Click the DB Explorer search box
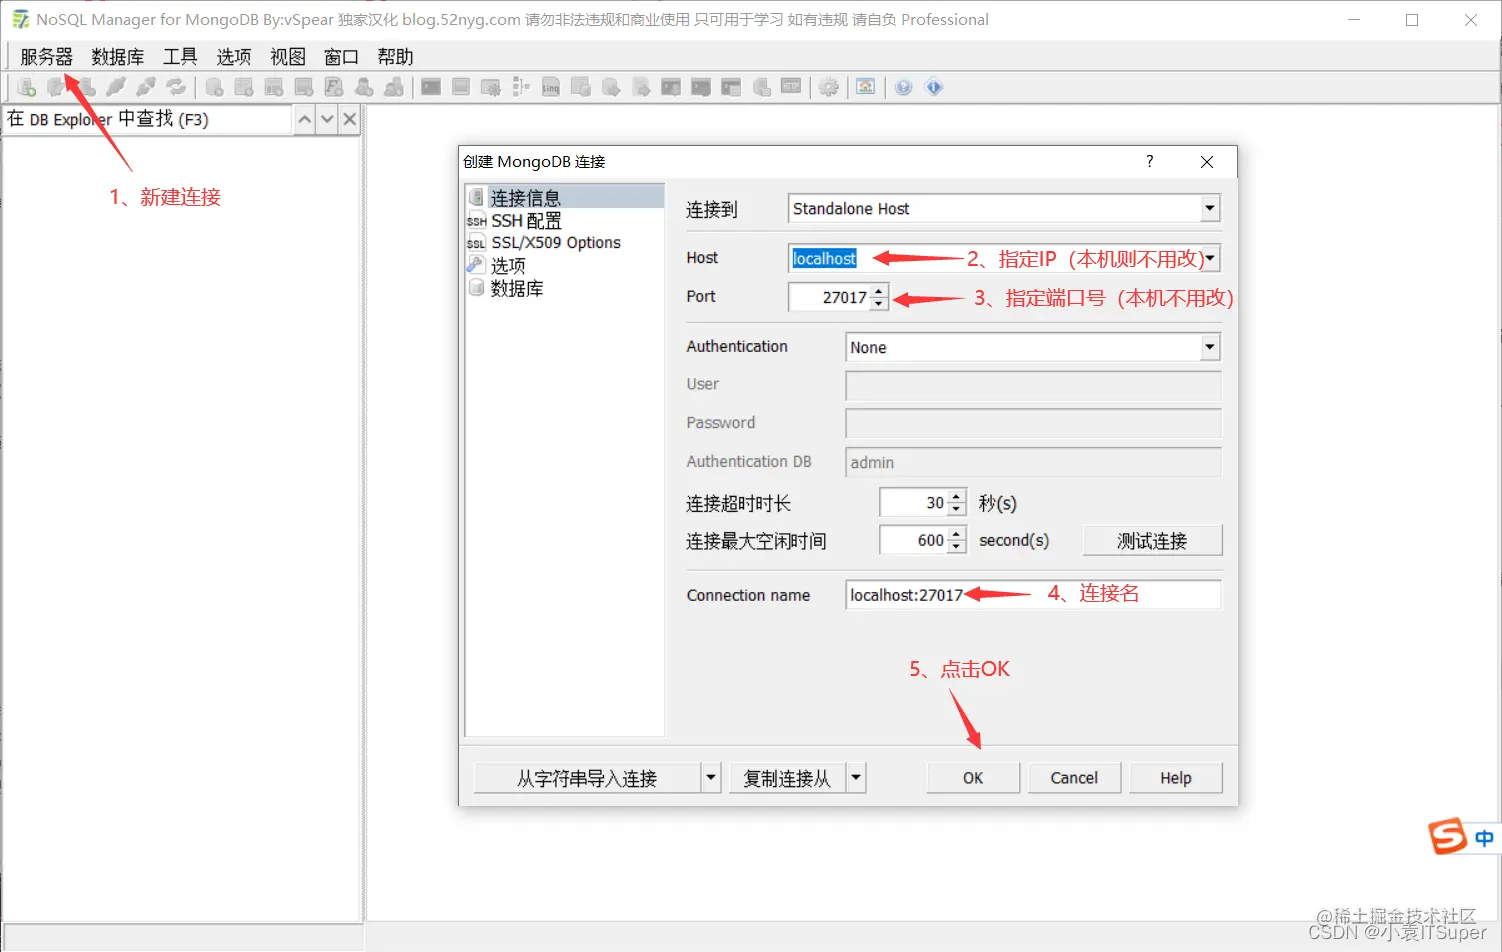The width and height of the screenshot is (1502, 952). [148, 120]
